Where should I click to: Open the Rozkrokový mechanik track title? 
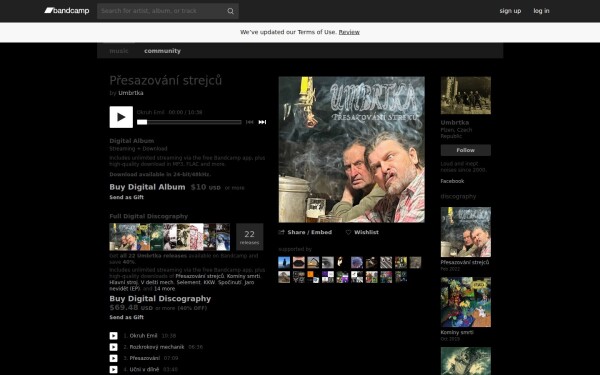coord(157,347)
